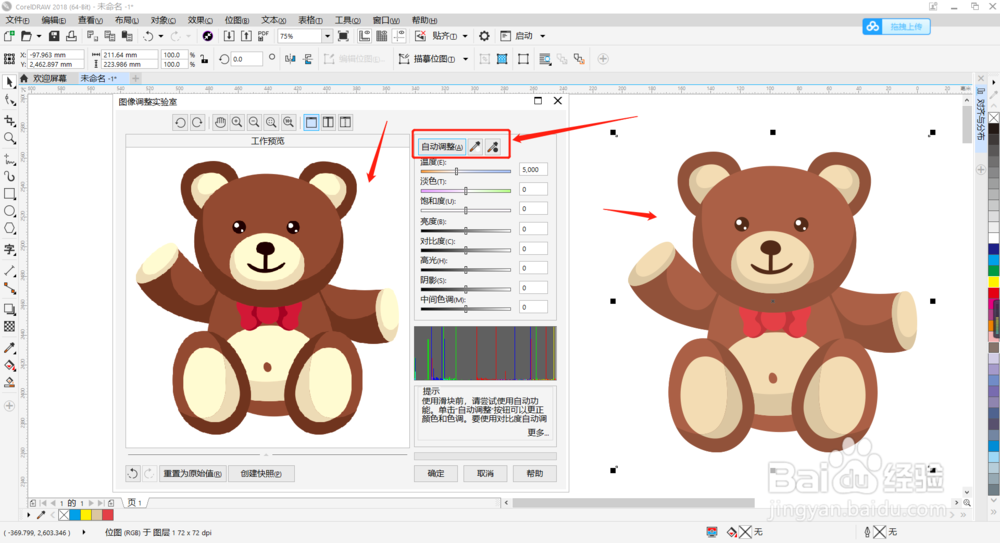
Task: Click temperature value field showing 5,000
Action: (533, 170)
